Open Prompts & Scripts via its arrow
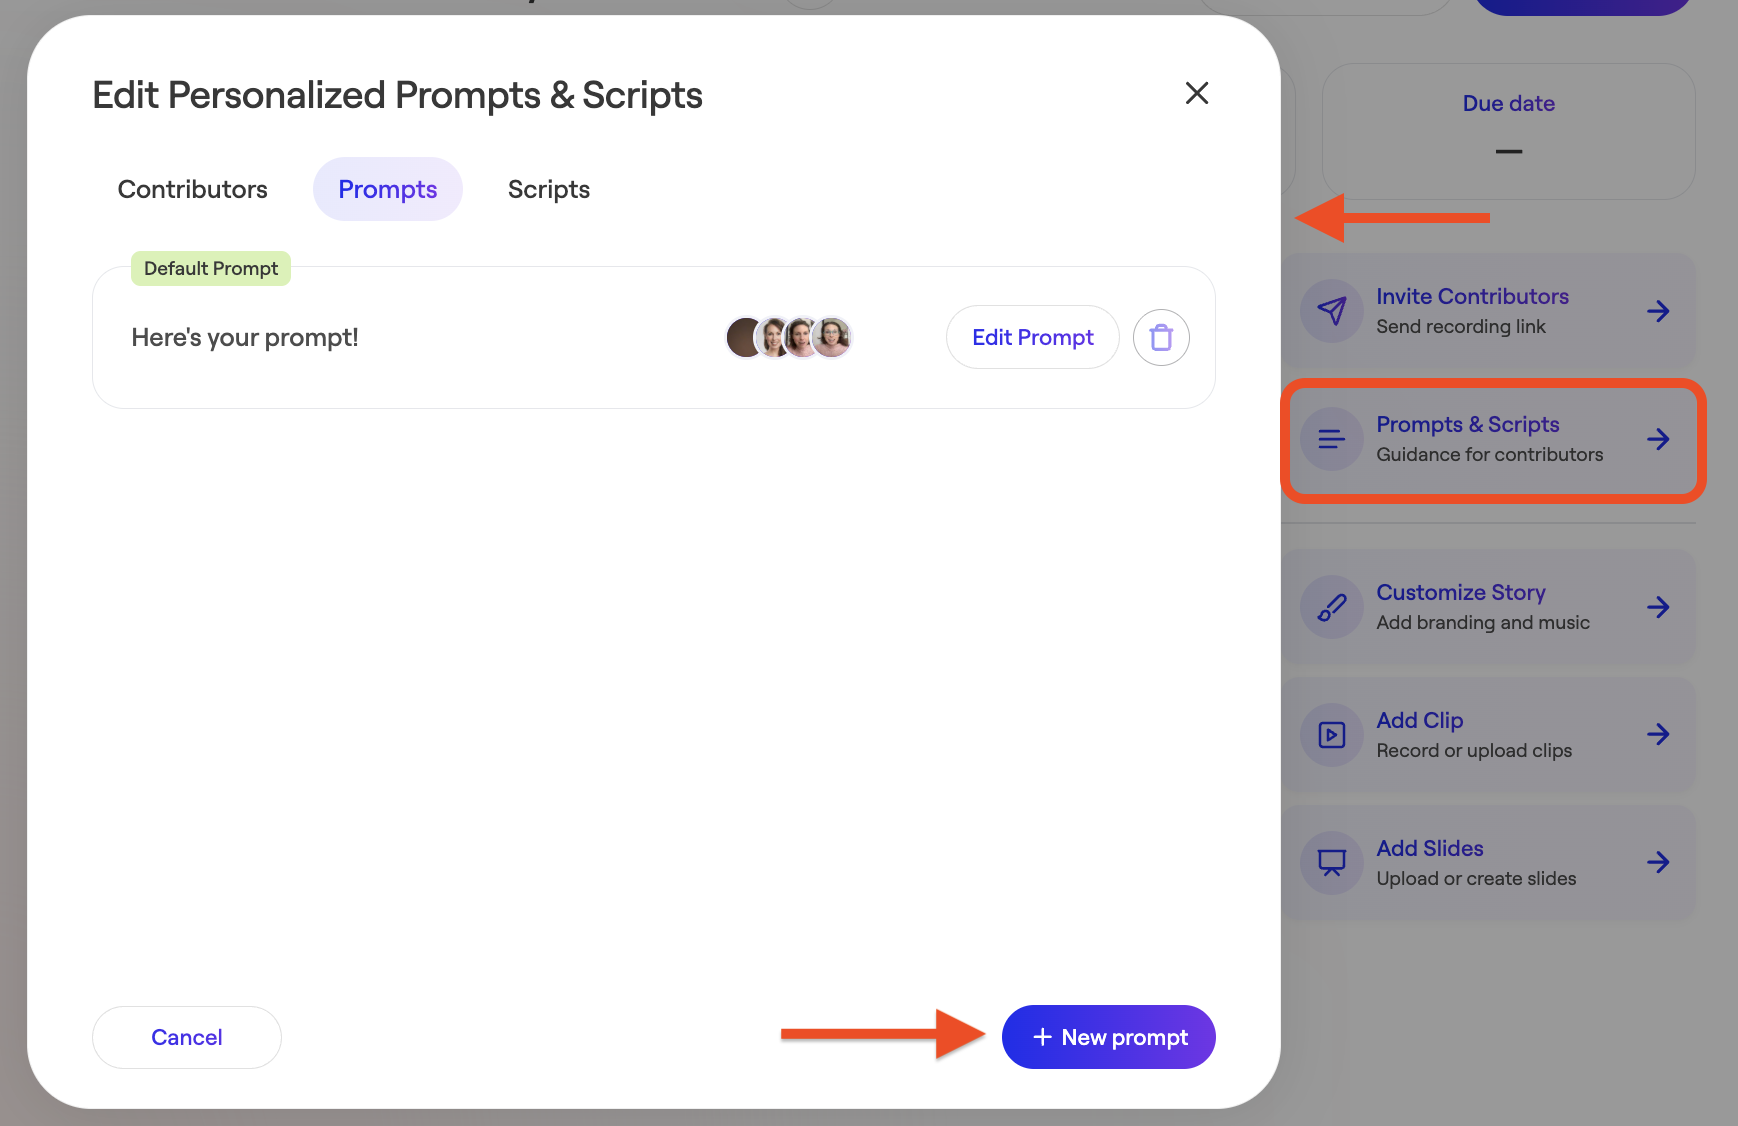 pyautogui.click(x=1658, y=439)
